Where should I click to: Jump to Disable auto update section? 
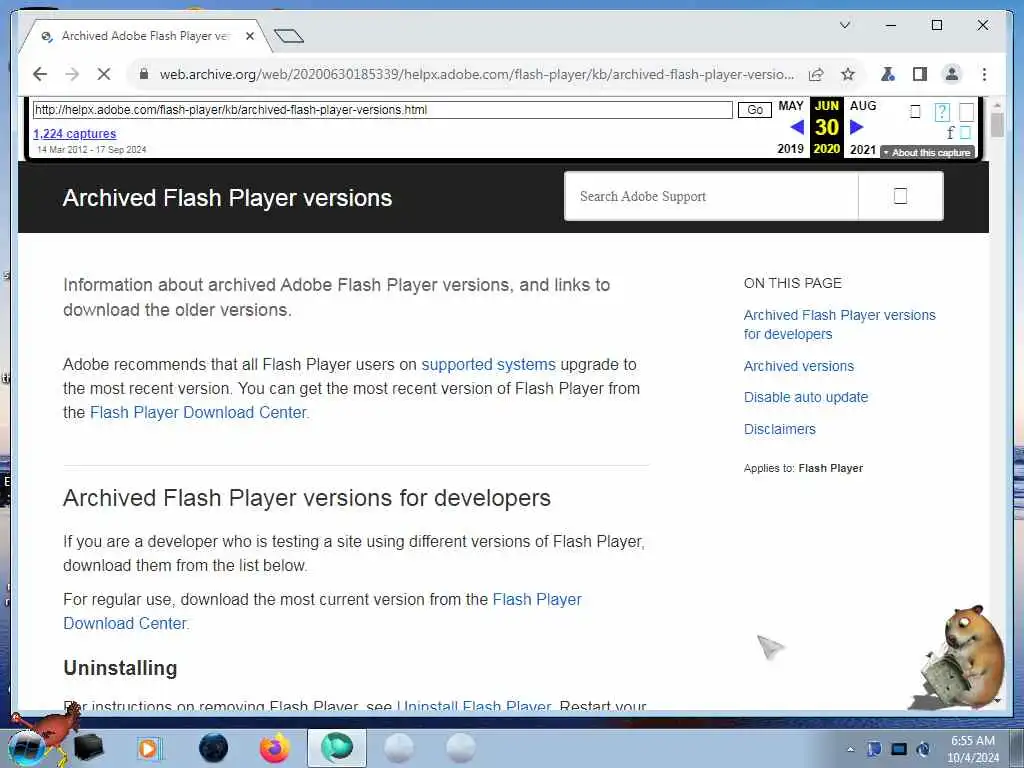pos(806,397)
